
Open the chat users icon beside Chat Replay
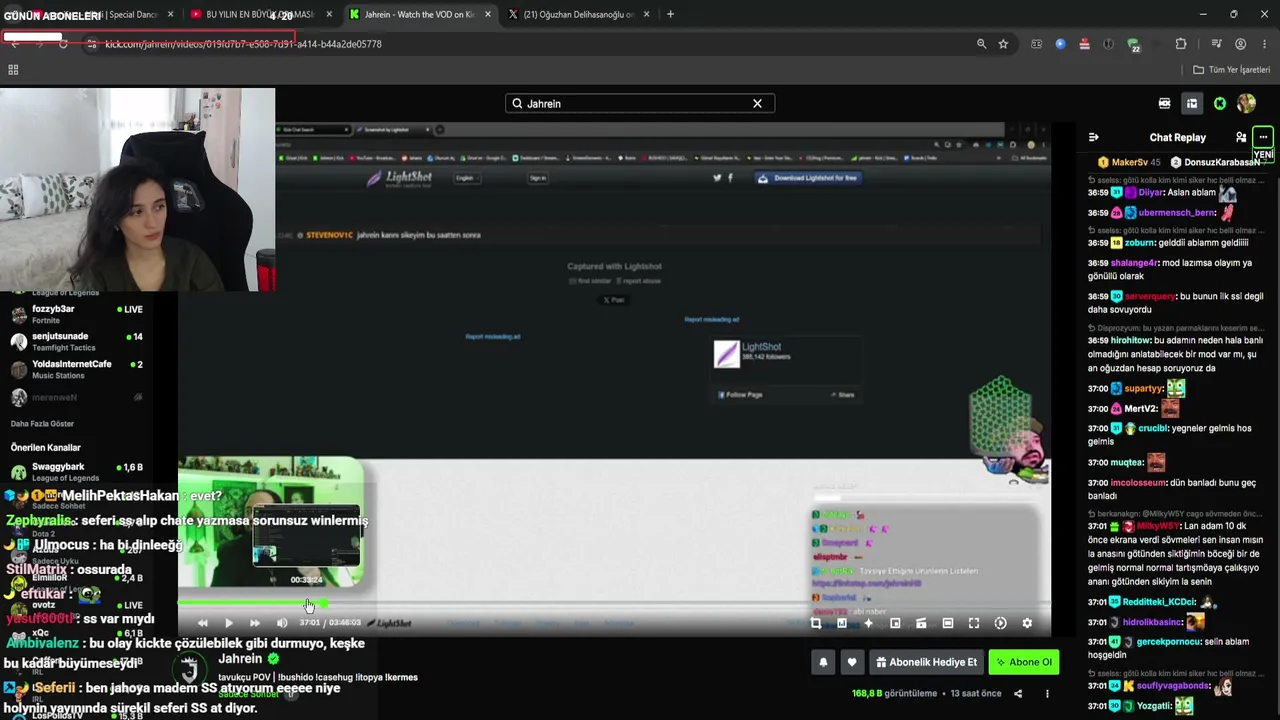click(x=1241, y=137)
